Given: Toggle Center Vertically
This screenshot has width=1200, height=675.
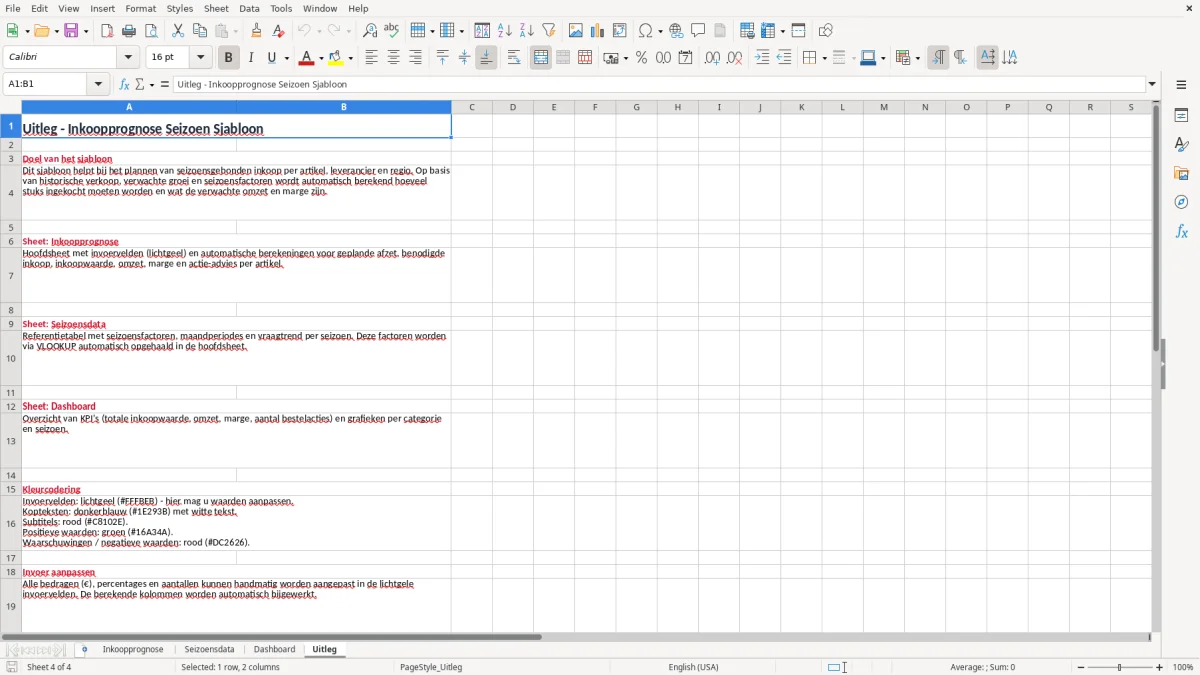Looking at the screenshot, I should point(464,58).
